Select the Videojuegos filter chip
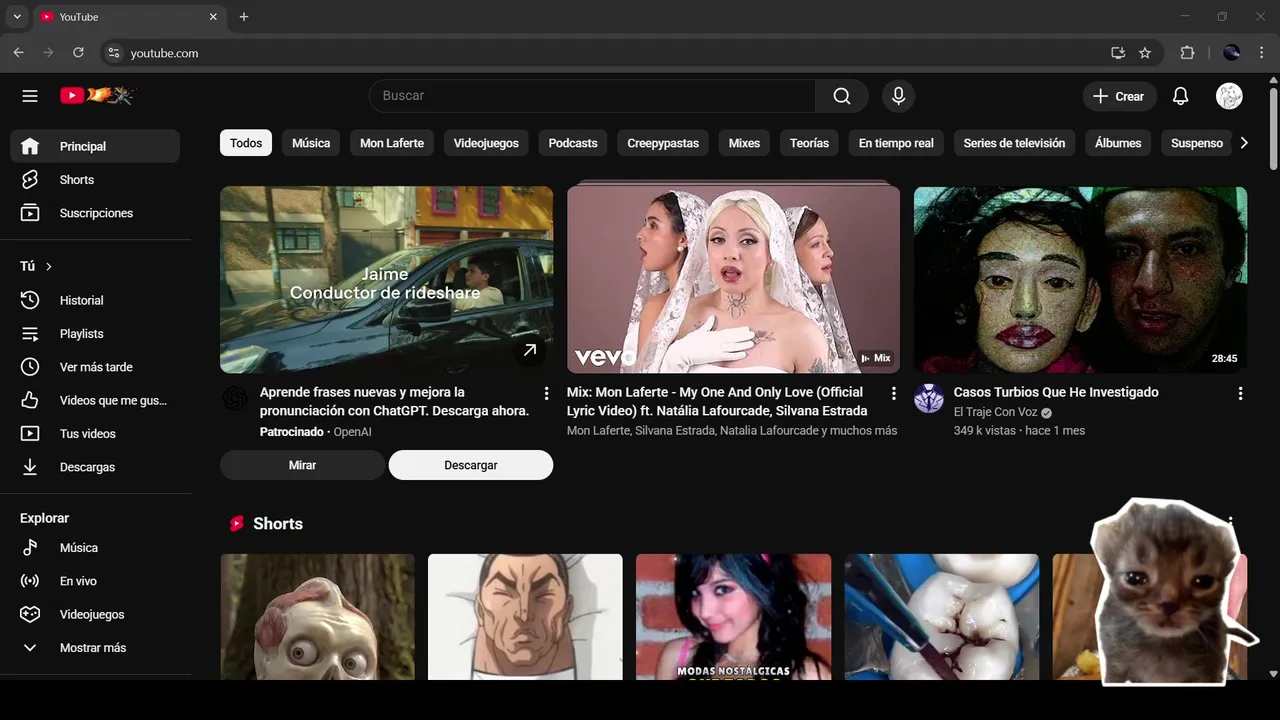 [486, 143]
